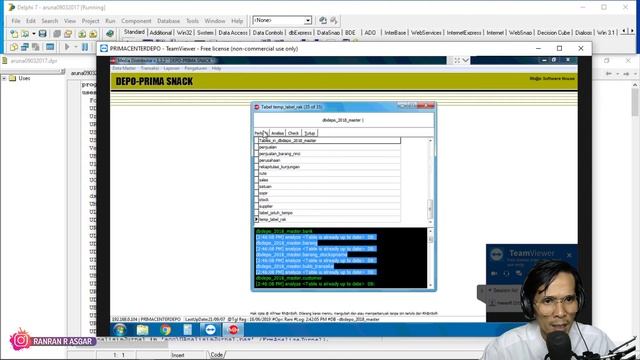Click the Toggle Form/Unit icon
Image resolution: width=640 pixels, height=360 pixels.
coord(36,47)
